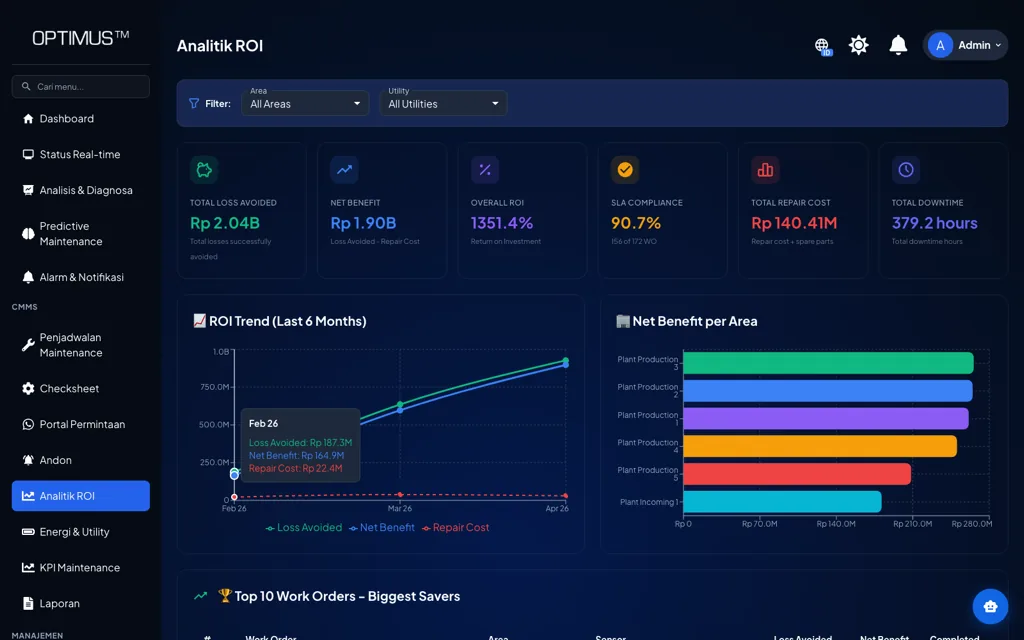Screen dimensions: 1024x640
Task: Open the Utility filter dropdown
Action: pyautogui.click(x=443, y=103)
